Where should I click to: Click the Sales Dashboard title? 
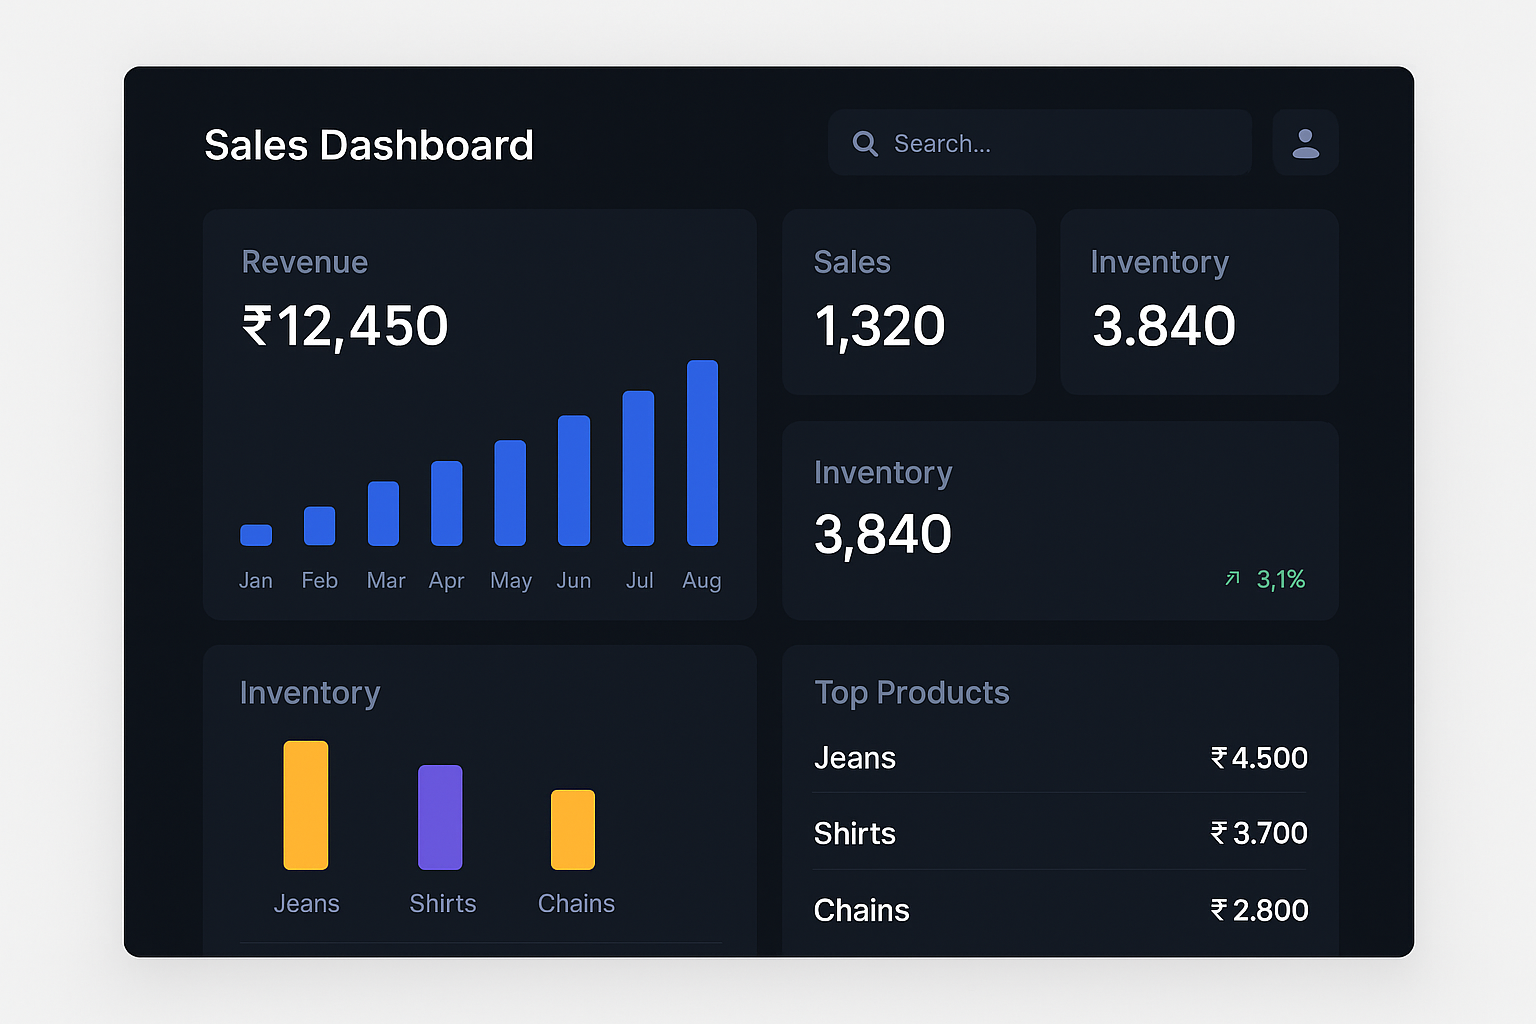[369, 145]
